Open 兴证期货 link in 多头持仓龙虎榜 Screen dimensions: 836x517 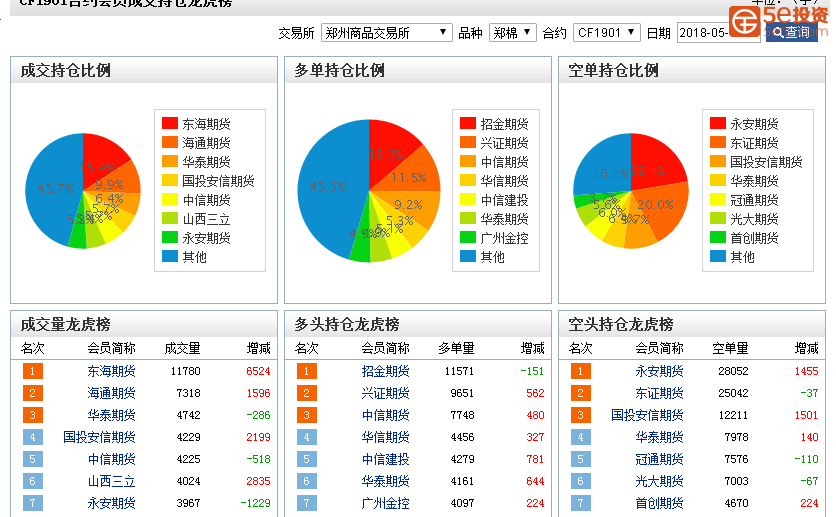[385, 393]
